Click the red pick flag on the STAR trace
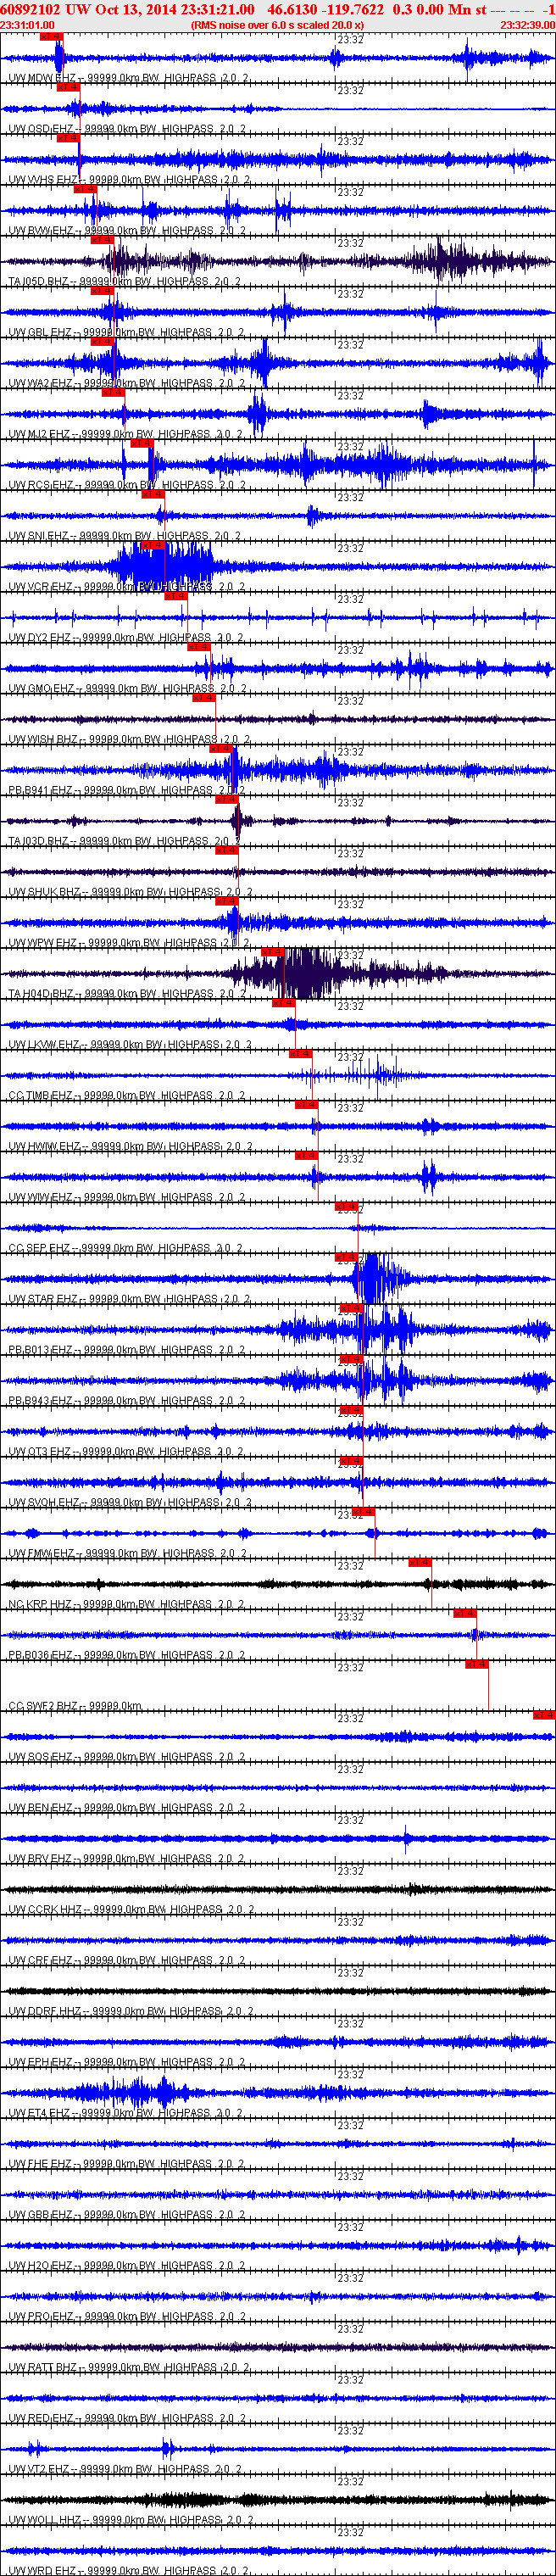 (346, 1257)
